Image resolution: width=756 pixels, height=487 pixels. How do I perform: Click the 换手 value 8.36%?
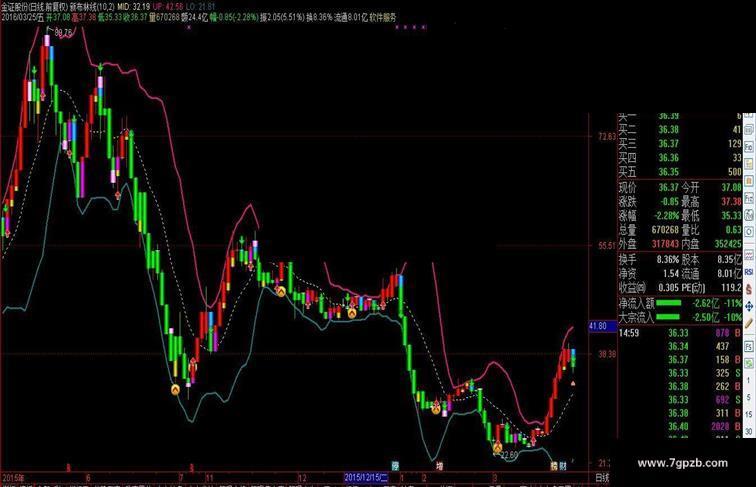click(x=668, y=259)
